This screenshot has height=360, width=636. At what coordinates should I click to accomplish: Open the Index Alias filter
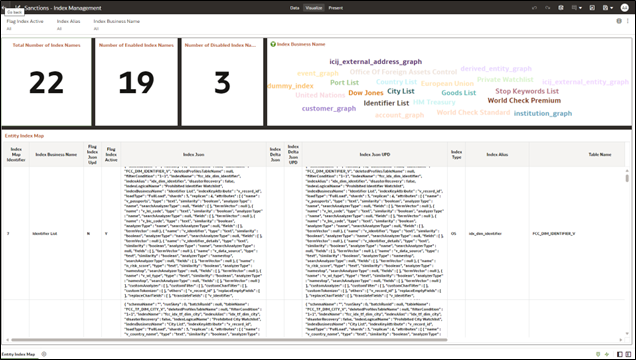[x=68, y=24]
